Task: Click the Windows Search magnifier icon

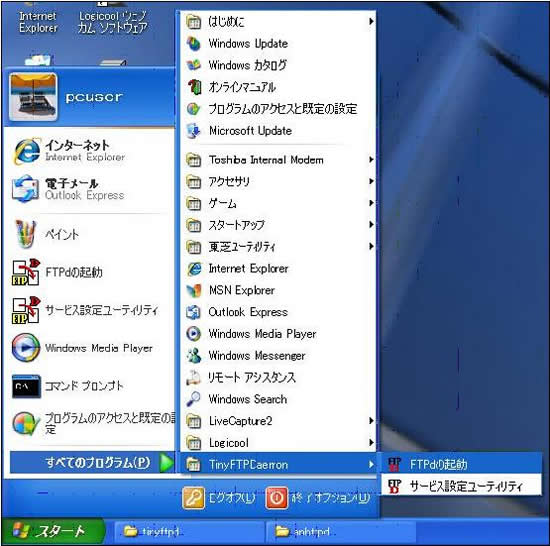Action: pyautogui.click(x=194, y=399)
